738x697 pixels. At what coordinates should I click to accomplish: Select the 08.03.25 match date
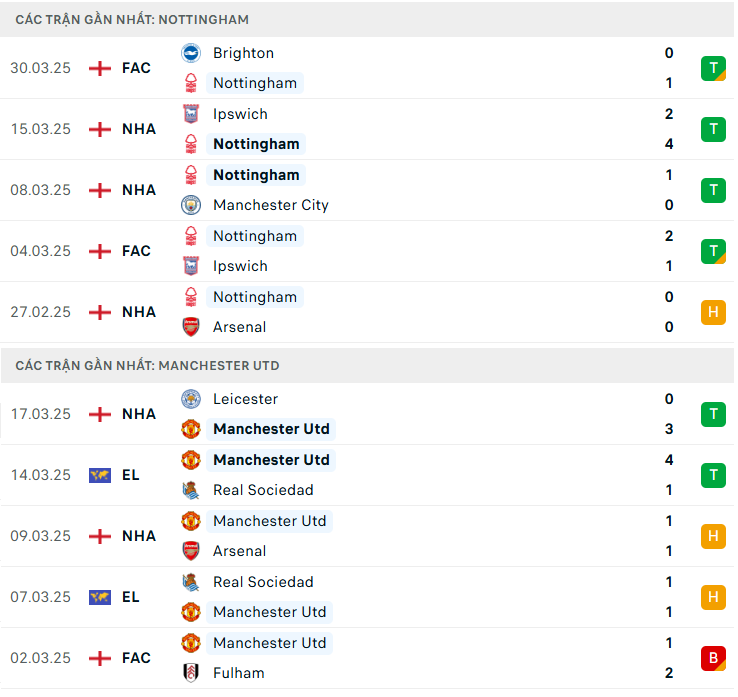41,190
